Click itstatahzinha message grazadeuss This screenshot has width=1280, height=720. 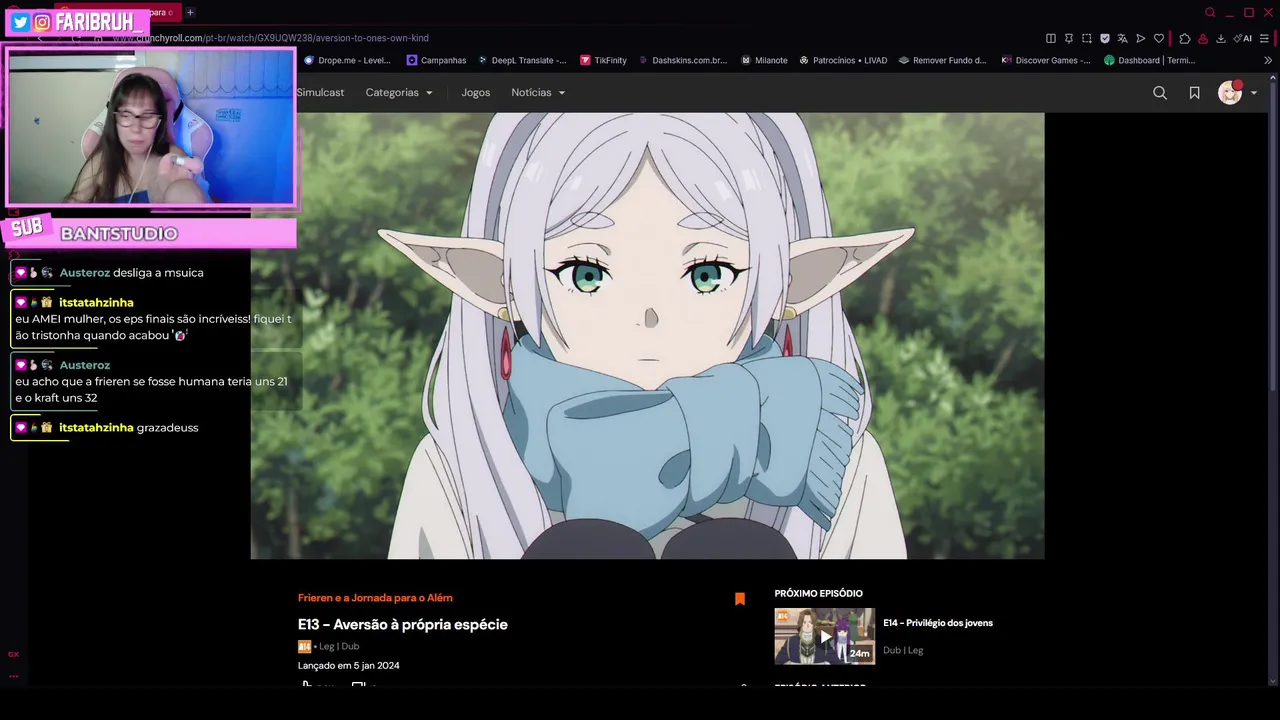(167, 428)
